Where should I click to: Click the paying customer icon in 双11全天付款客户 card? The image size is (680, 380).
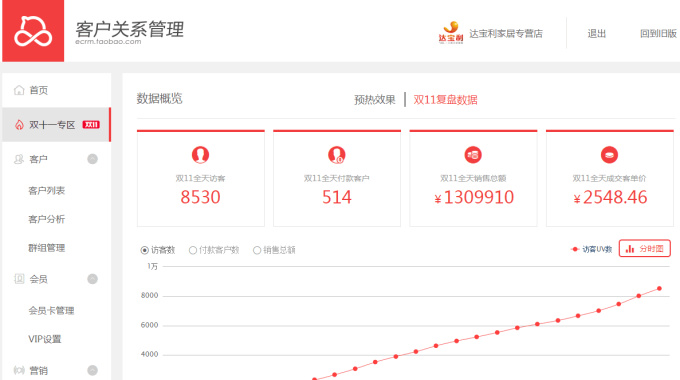pos(337,155)
